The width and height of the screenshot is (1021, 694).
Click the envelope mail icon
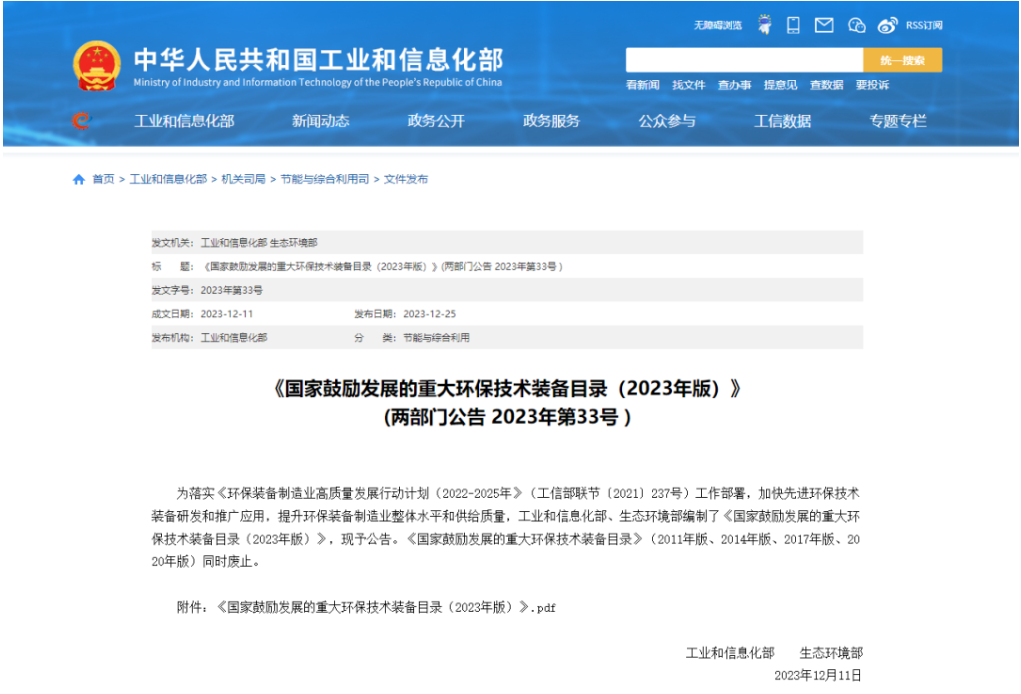pyautogui.click(x=824, y=25)
